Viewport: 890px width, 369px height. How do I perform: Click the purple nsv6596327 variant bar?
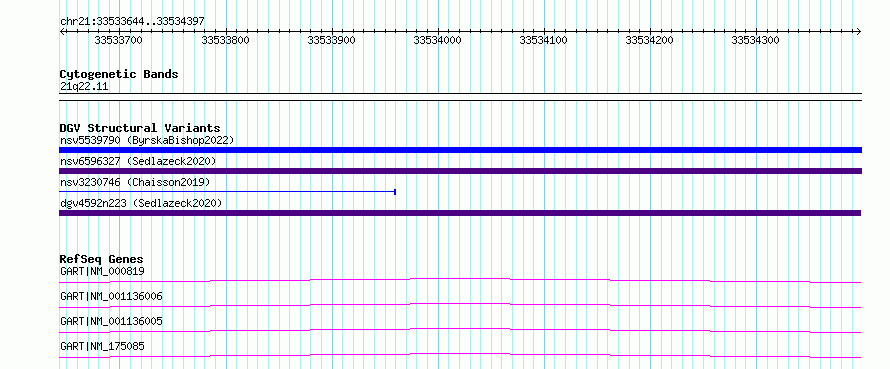tap(460, 171)
